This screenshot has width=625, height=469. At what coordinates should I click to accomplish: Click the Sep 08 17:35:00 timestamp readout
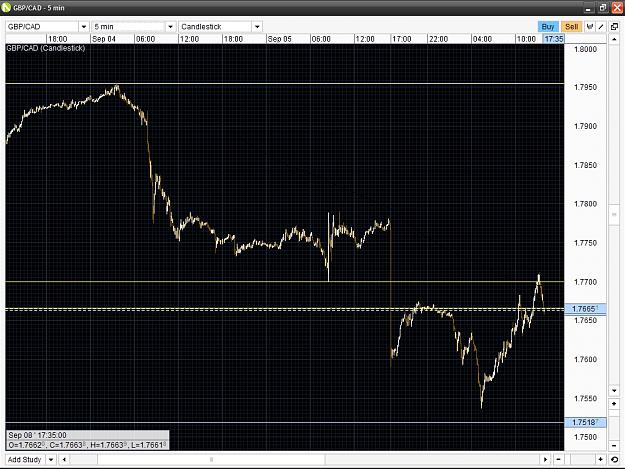(x=37, y=435)
